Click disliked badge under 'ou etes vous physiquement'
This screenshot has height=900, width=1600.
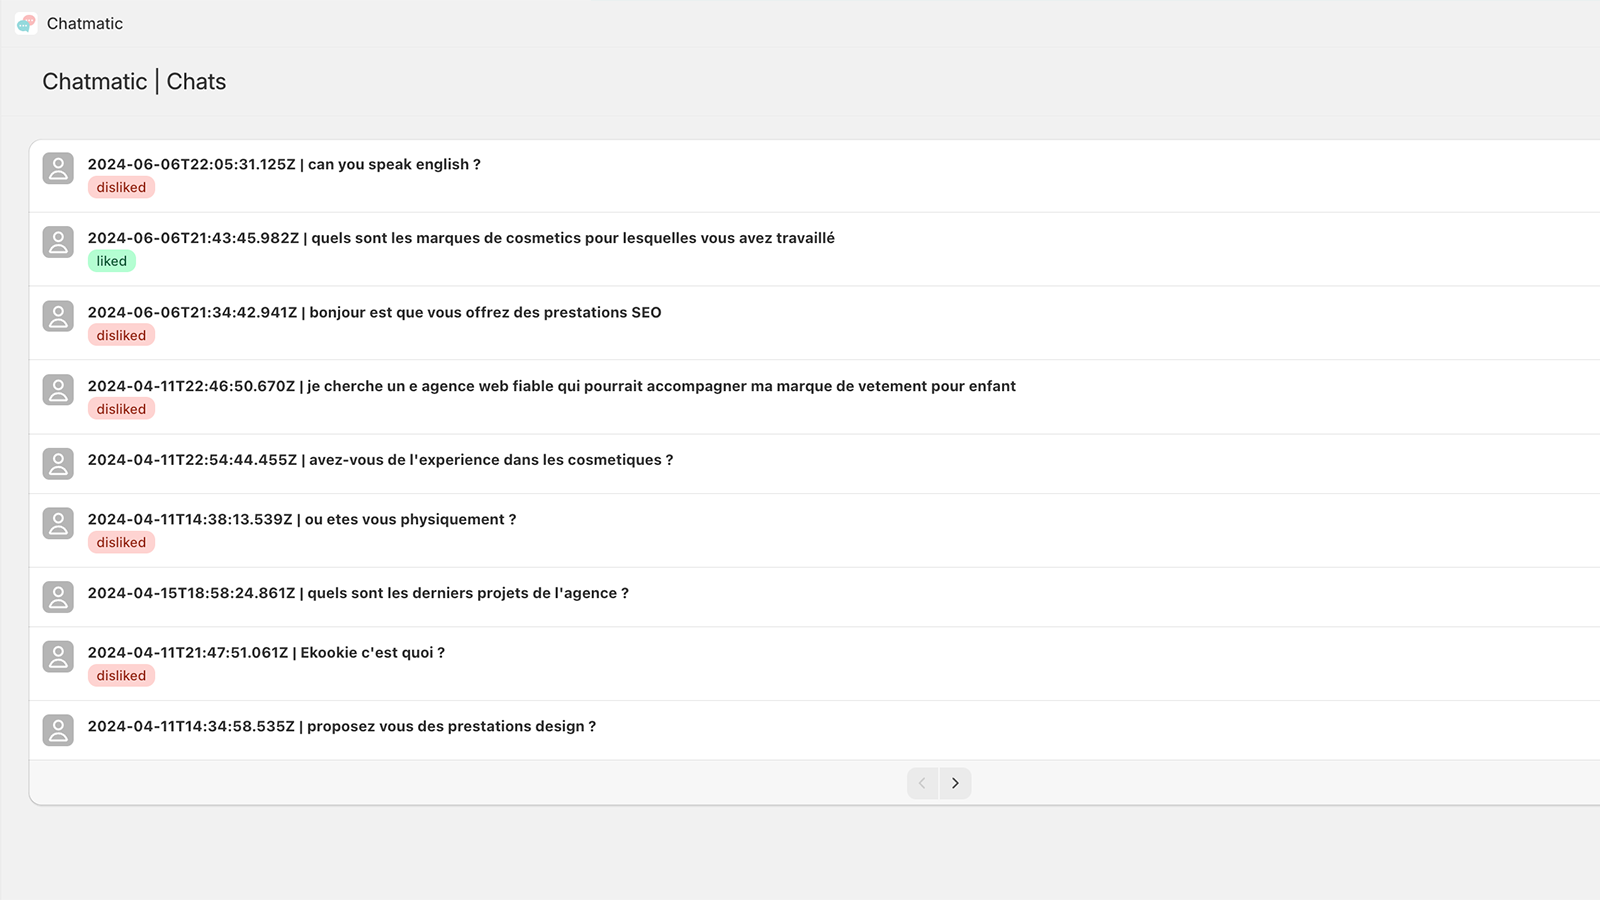point(121,542)
